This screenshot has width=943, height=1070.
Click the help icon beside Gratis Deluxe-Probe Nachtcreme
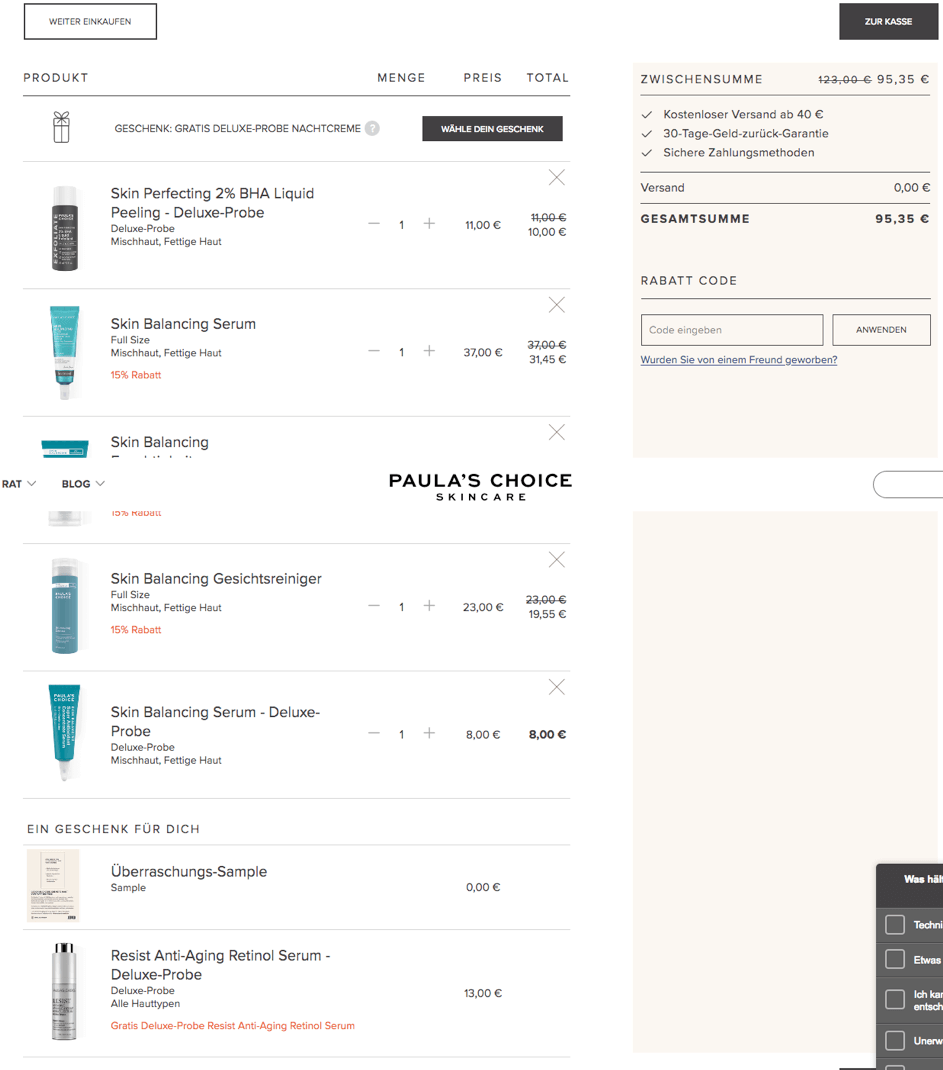pos(372,129)
